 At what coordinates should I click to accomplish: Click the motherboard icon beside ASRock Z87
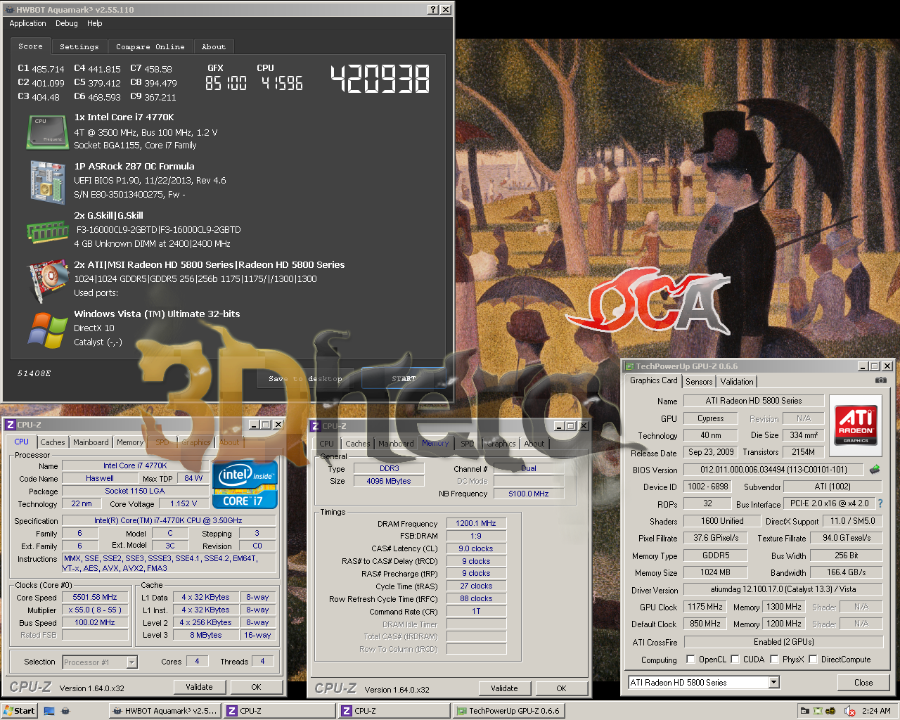[48, 182]
